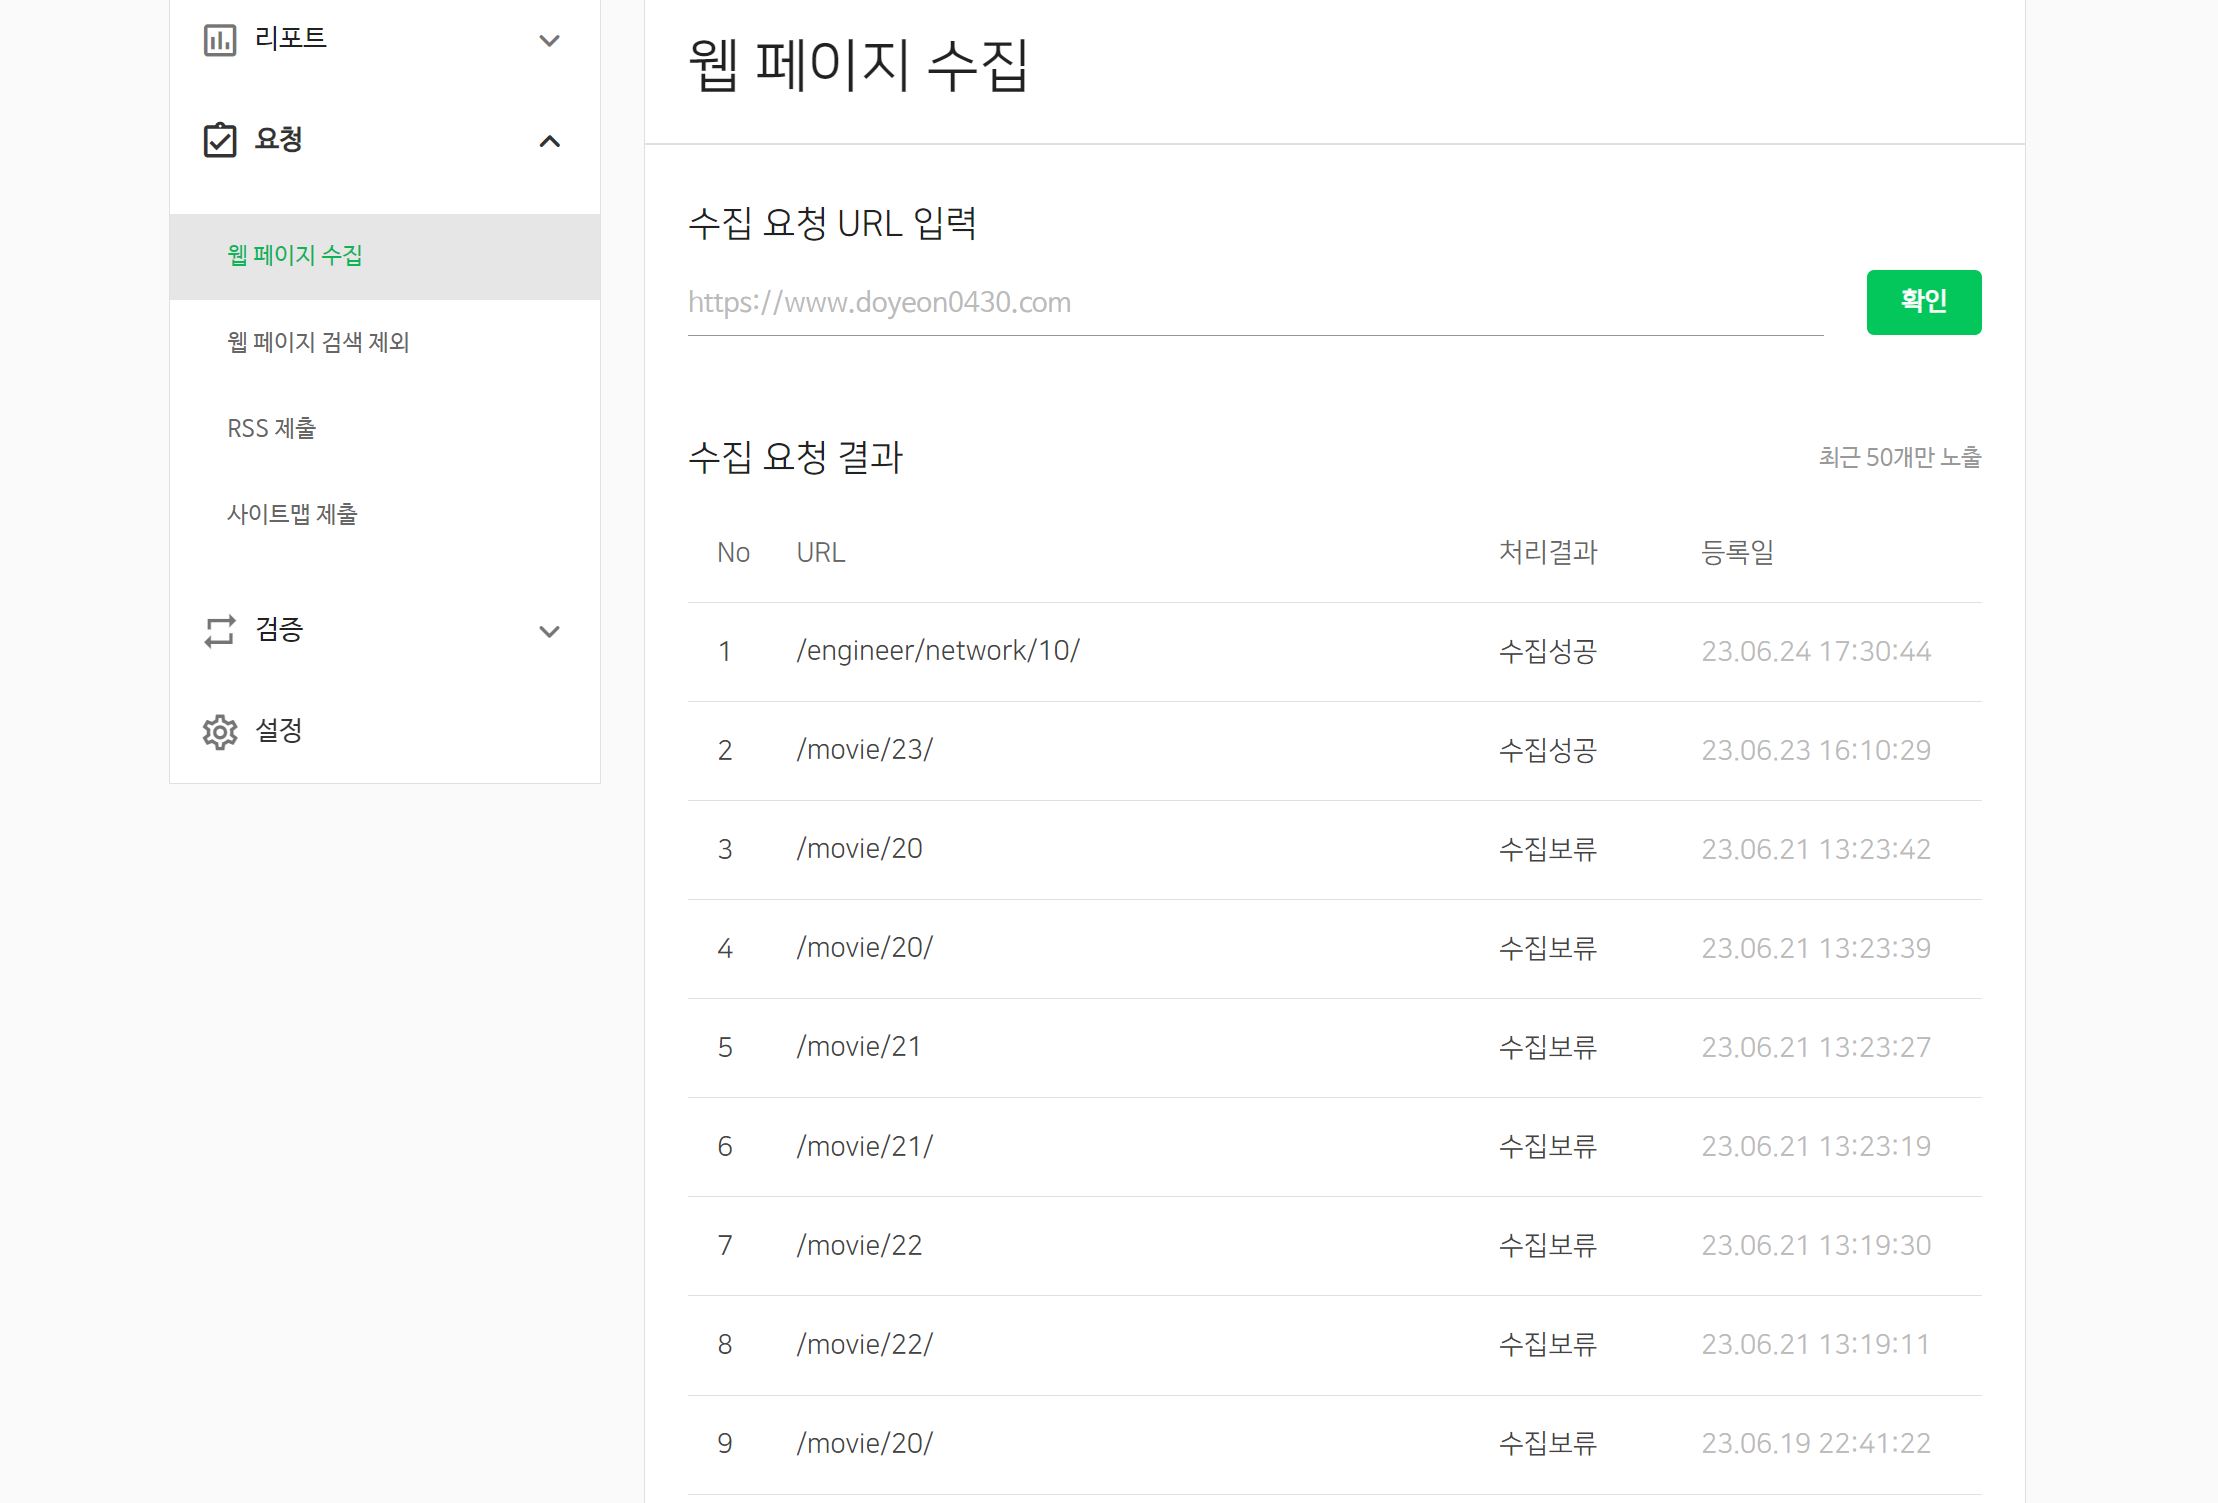Click the date 23.06.24 17:30:44
This screenshot has height=1503, width=2218.
1816,651
